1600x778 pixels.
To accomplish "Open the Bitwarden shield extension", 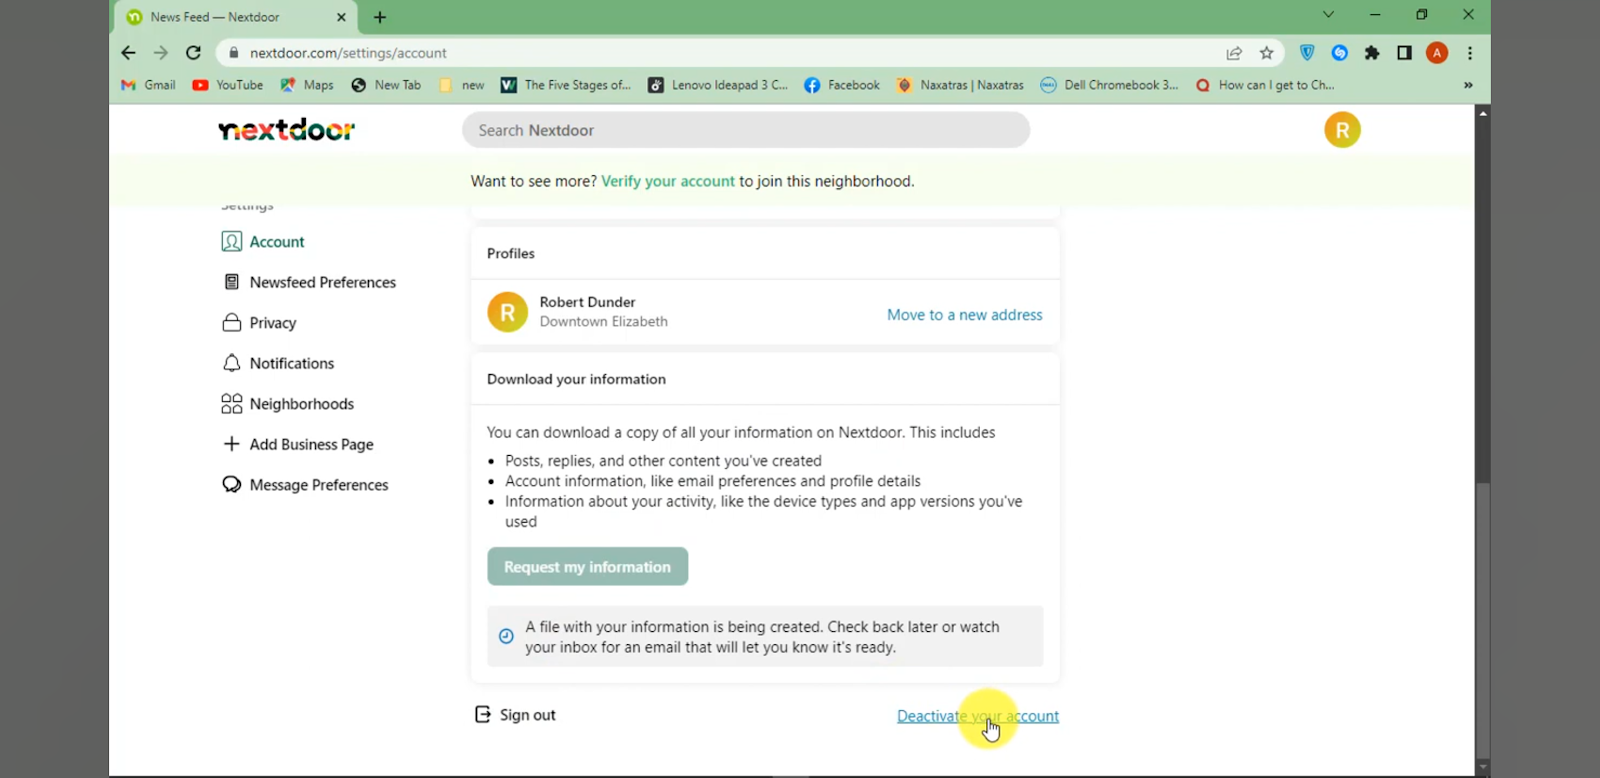I will [1307, 53].
